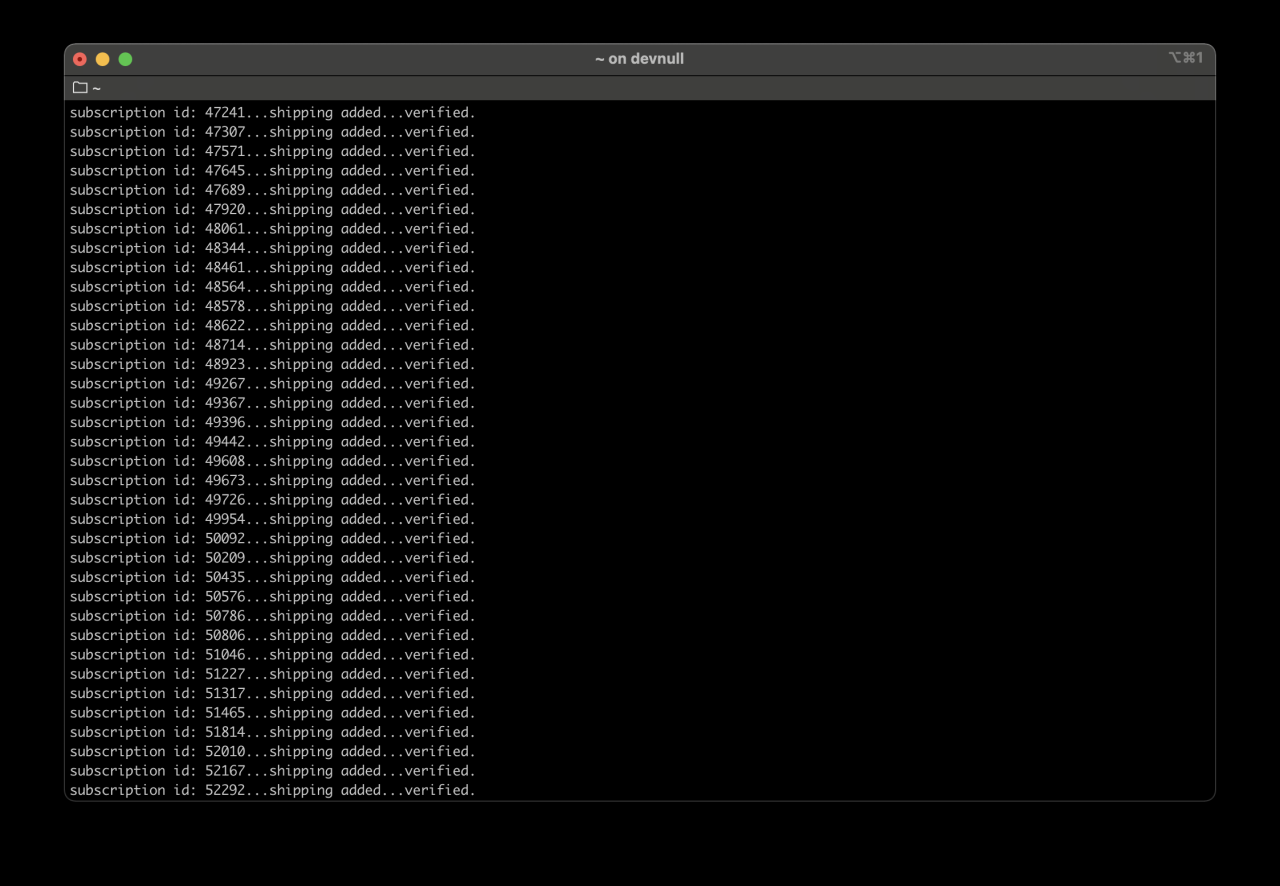Viewport: 1280px width, 886px height.
Task: Click the line with subscription id 49673
Action: (273, 480)
